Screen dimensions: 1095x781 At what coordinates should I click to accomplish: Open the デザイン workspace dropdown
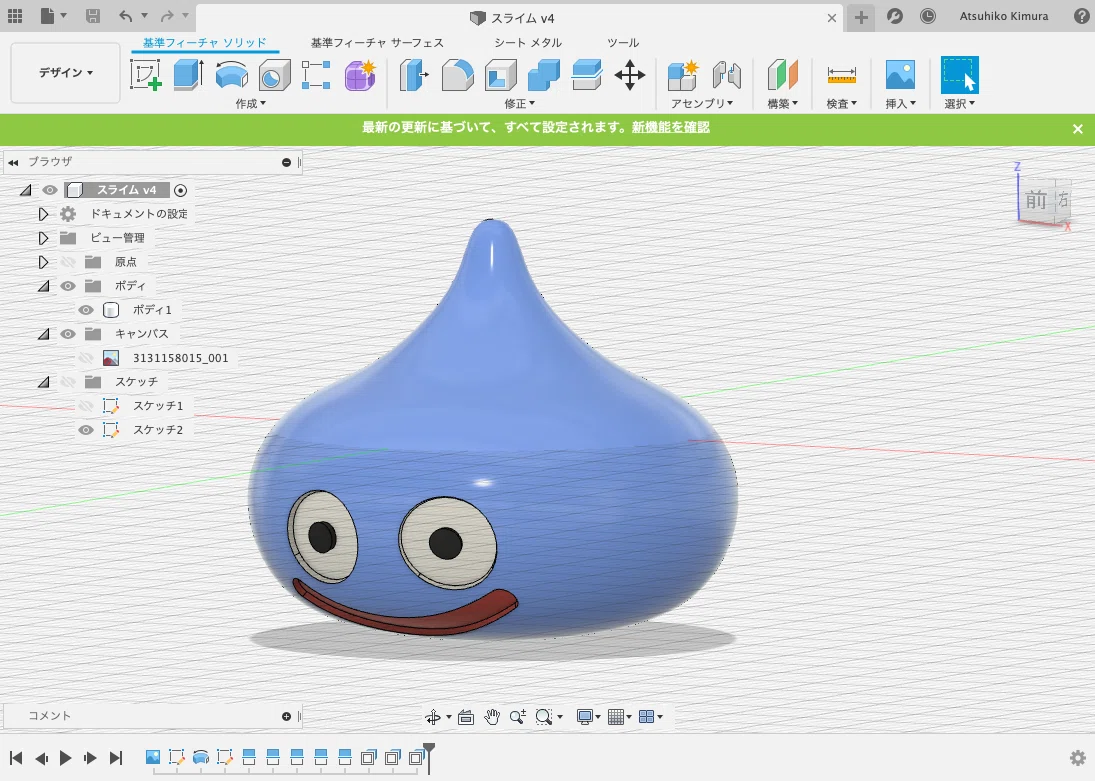(65, 73)
